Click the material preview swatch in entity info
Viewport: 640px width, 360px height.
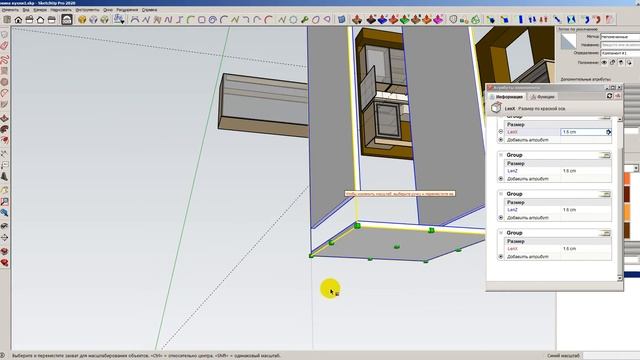pyautogui.click(x=568, y=42)
